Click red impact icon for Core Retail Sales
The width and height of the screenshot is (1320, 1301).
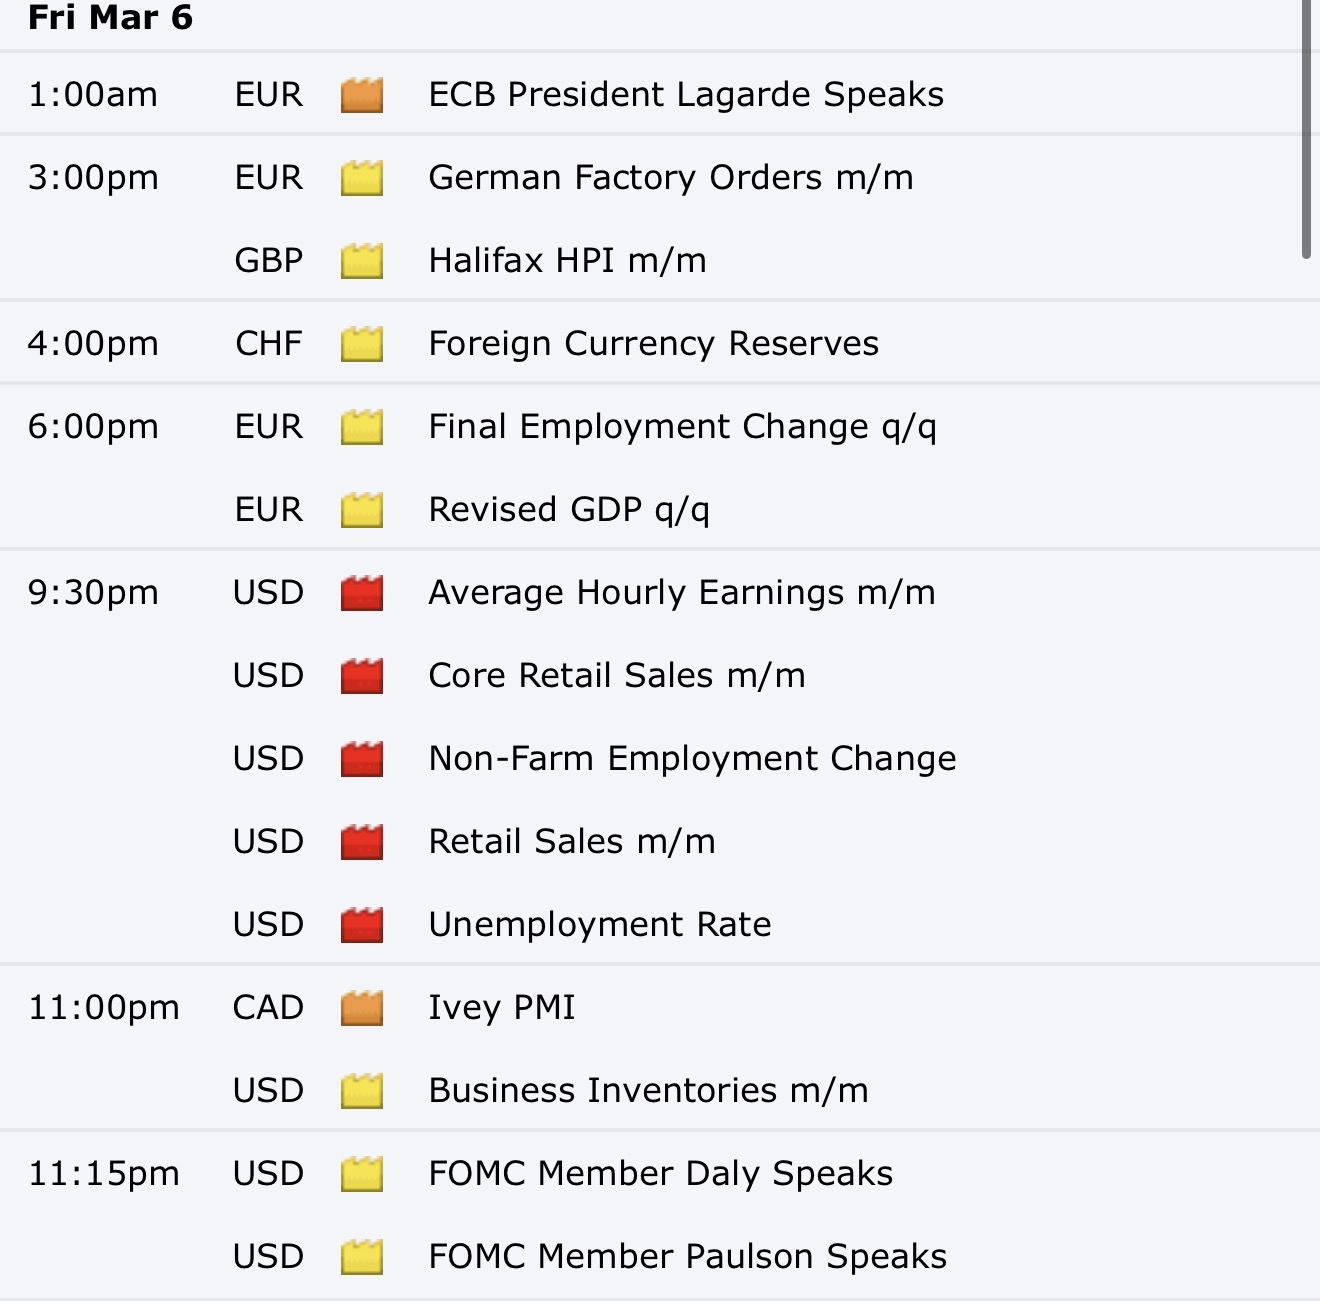[x=362, y=676]
